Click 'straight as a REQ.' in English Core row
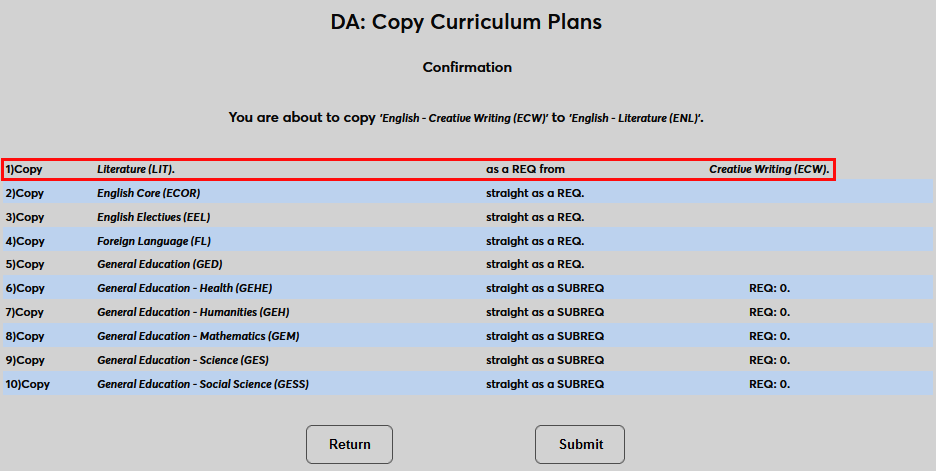 pyautogui.click(x=534, y=193)
